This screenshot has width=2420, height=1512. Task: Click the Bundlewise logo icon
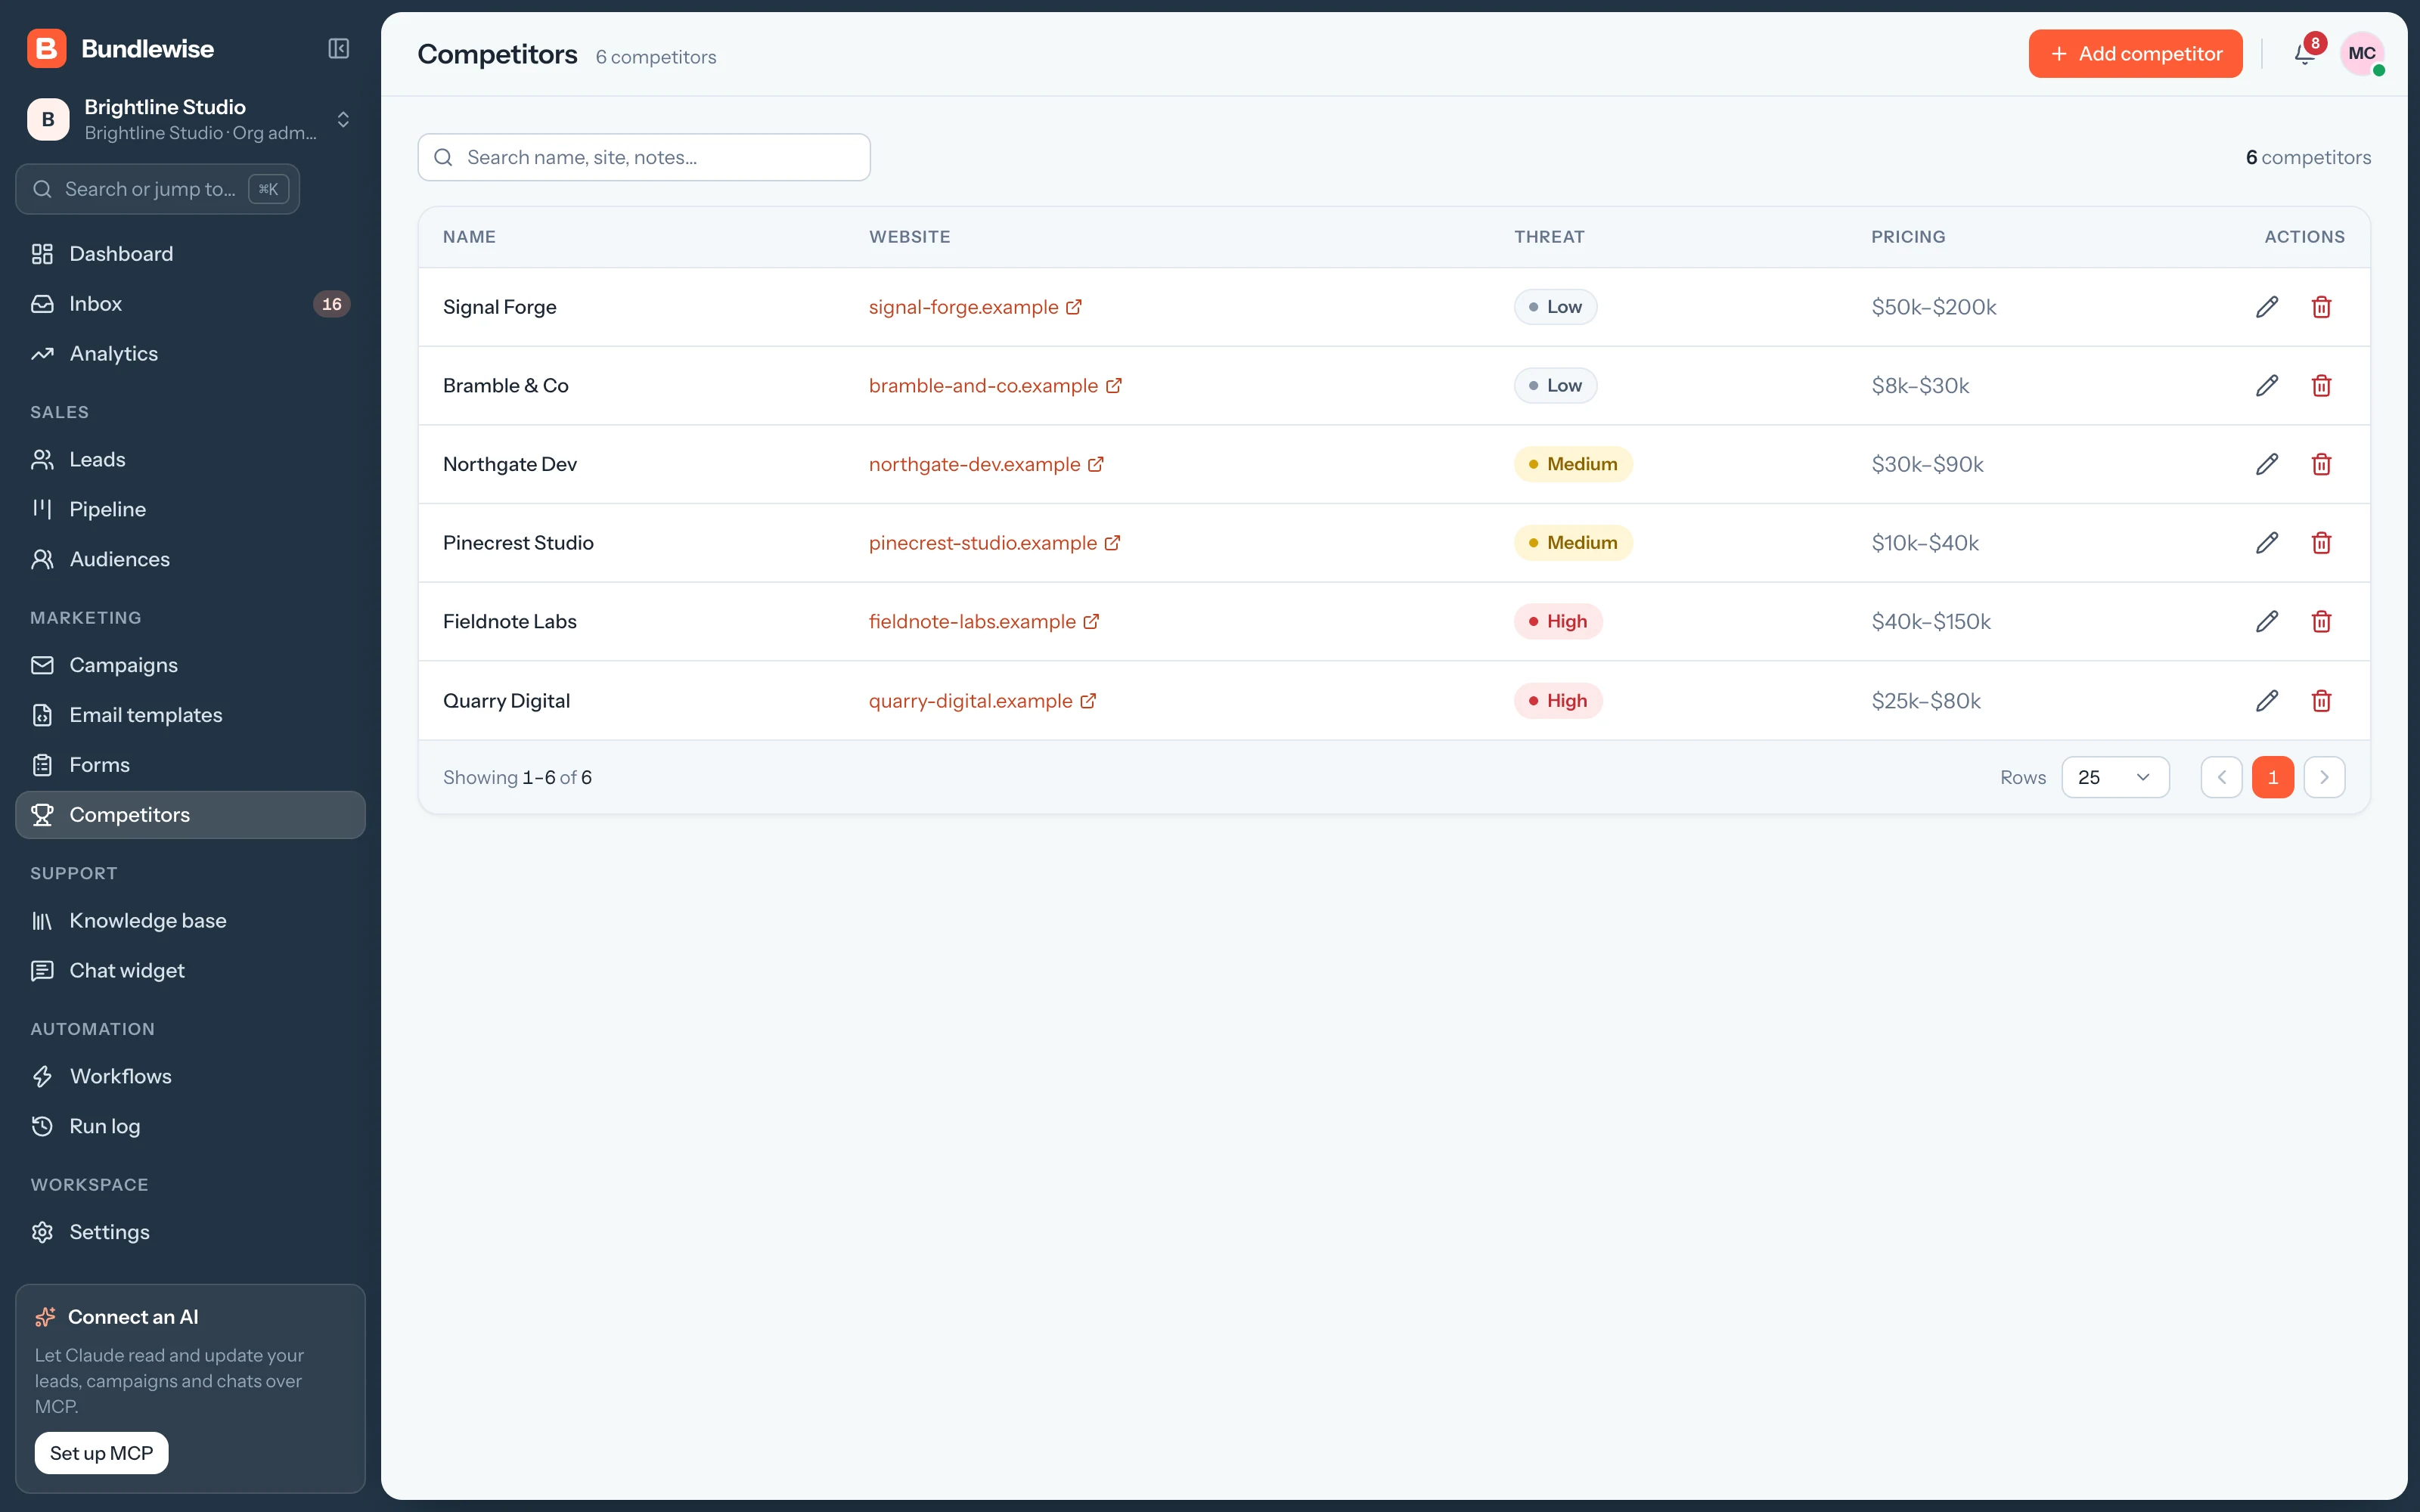(x=46, y=48)
